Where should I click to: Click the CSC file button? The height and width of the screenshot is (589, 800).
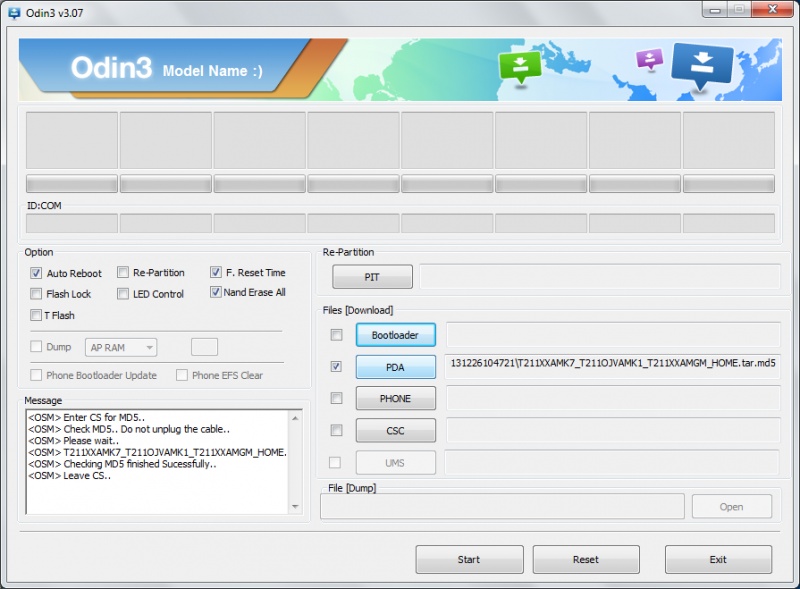coord(395,430)
